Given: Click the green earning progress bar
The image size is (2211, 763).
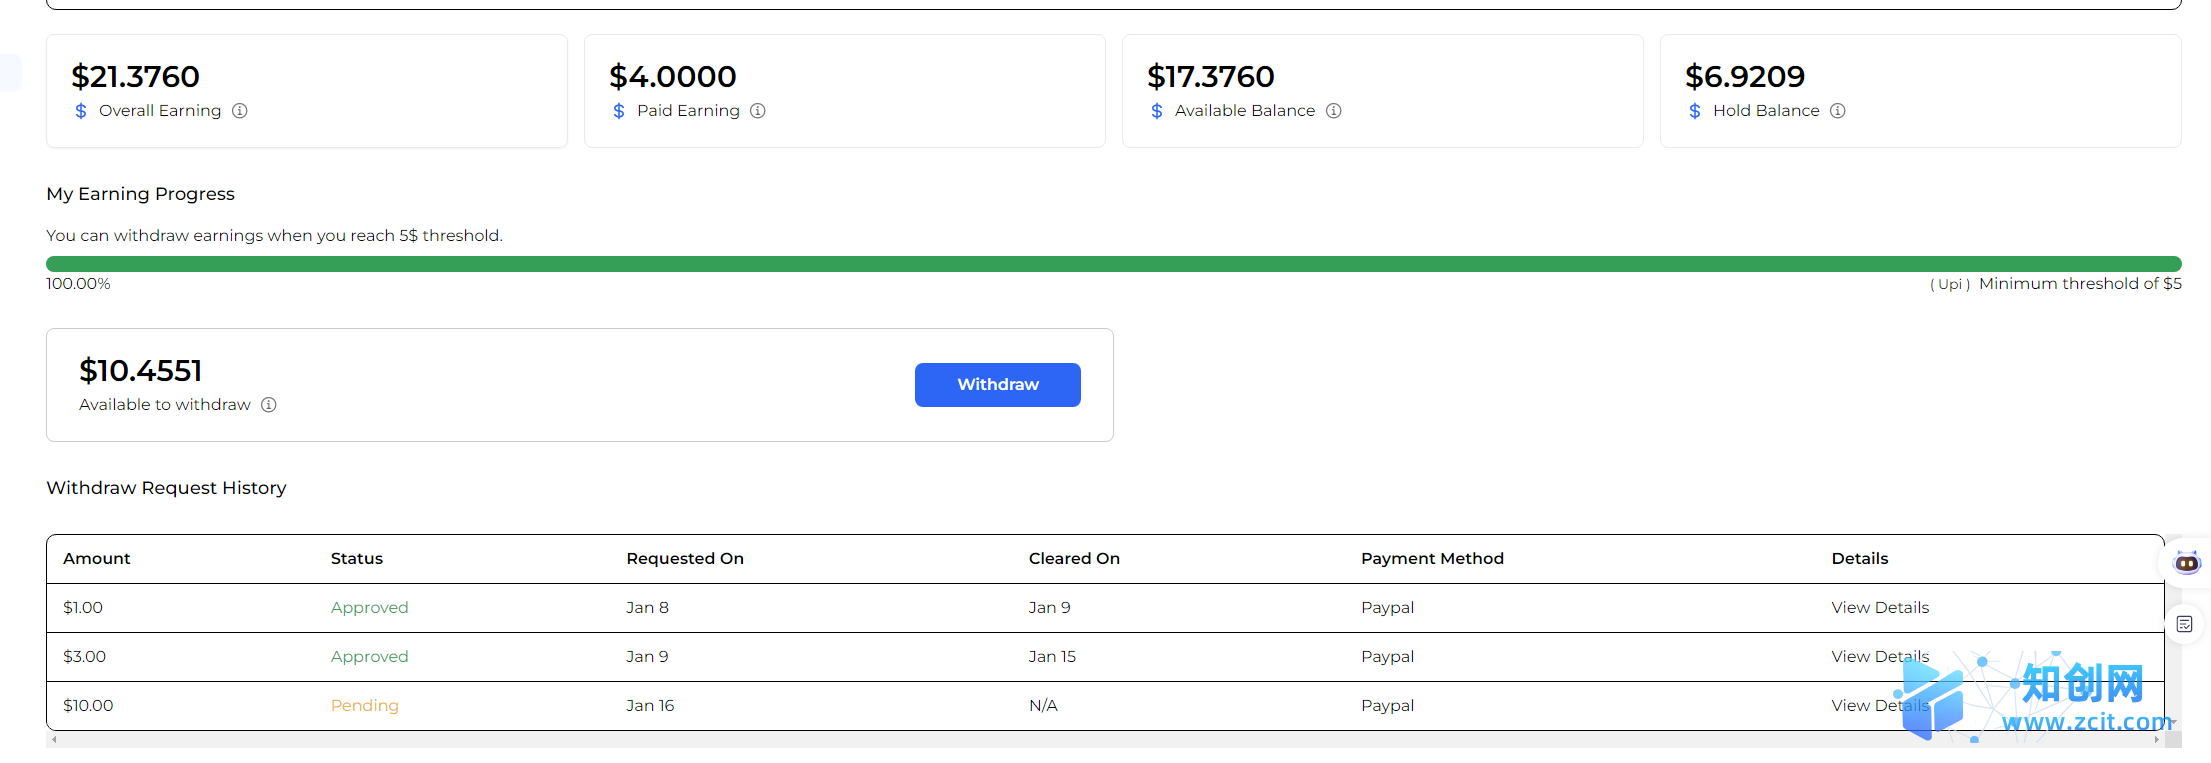Looking at the screenshot, I should pyautogui.click(x=1113, y=264).
